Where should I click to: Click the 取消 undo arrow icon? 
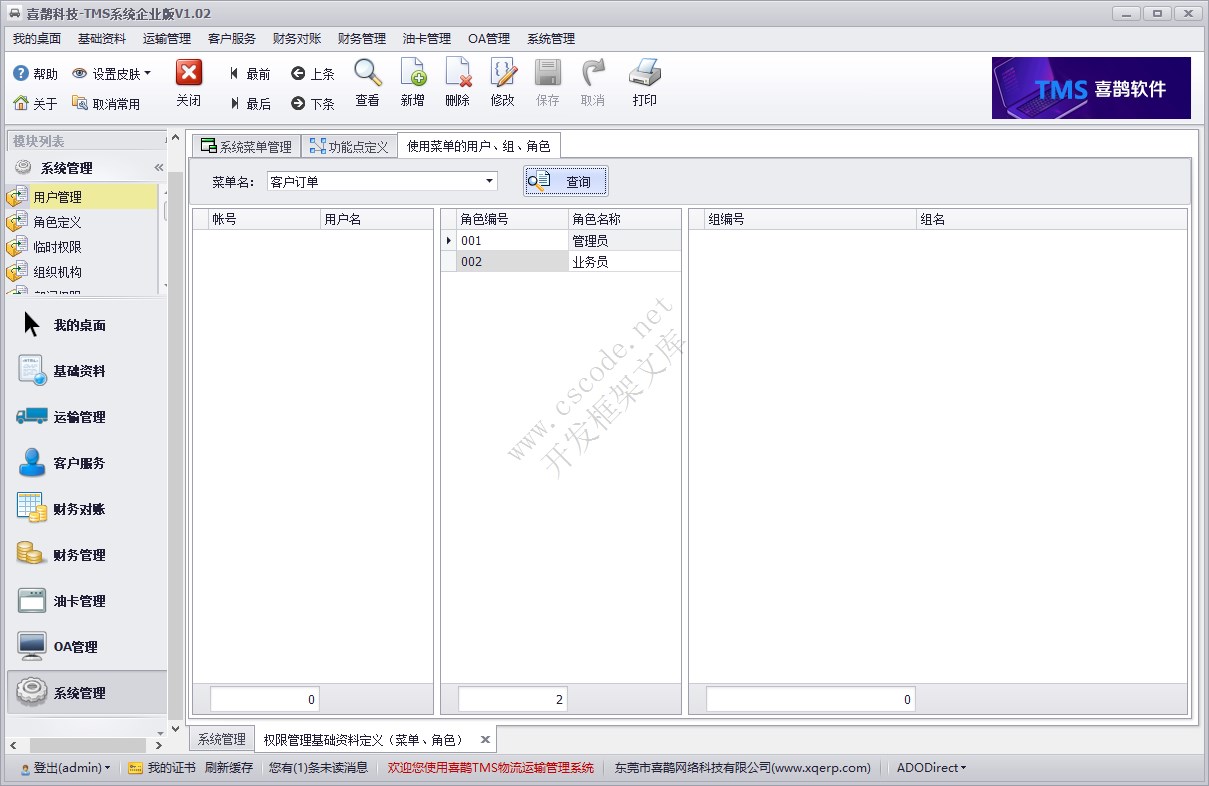(593, 73)
